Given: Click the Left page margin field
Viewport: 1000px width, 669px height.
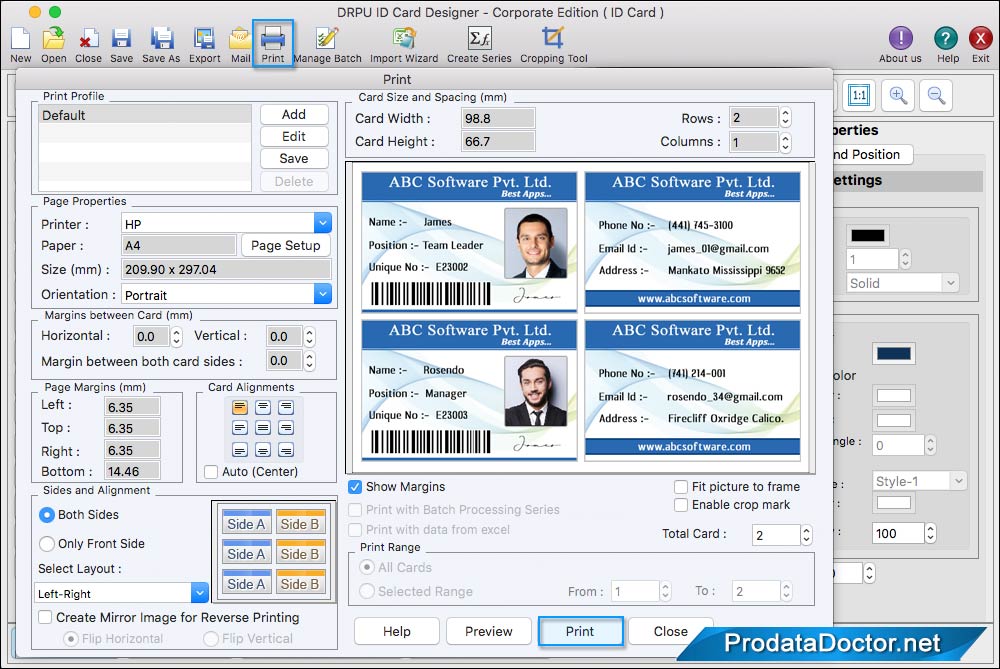Looking at the screenshot, I should [x=132, y=407].
